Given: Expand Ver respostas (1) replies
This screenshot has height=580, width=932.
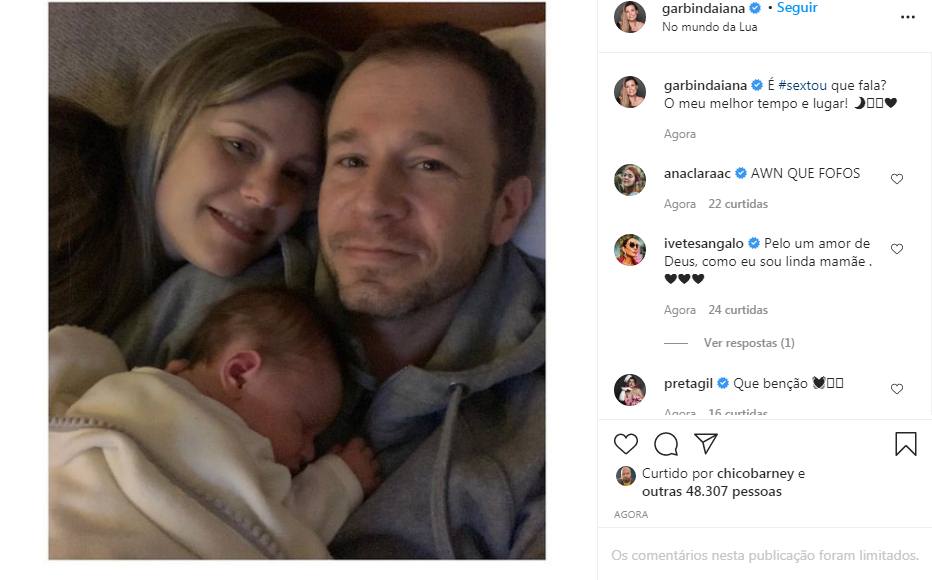Looking at the screenshot, I should [x=749, y=343].
